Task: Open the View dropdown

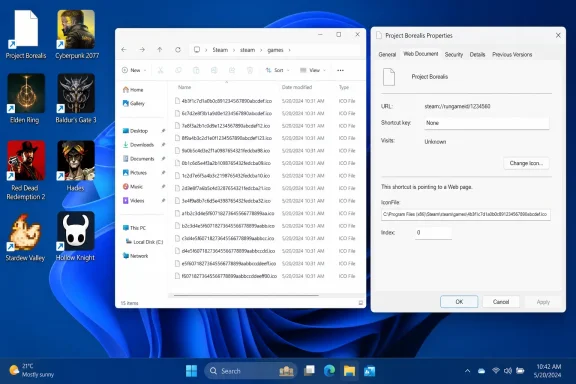Action: pyautogui.click(x=313, y=70)
